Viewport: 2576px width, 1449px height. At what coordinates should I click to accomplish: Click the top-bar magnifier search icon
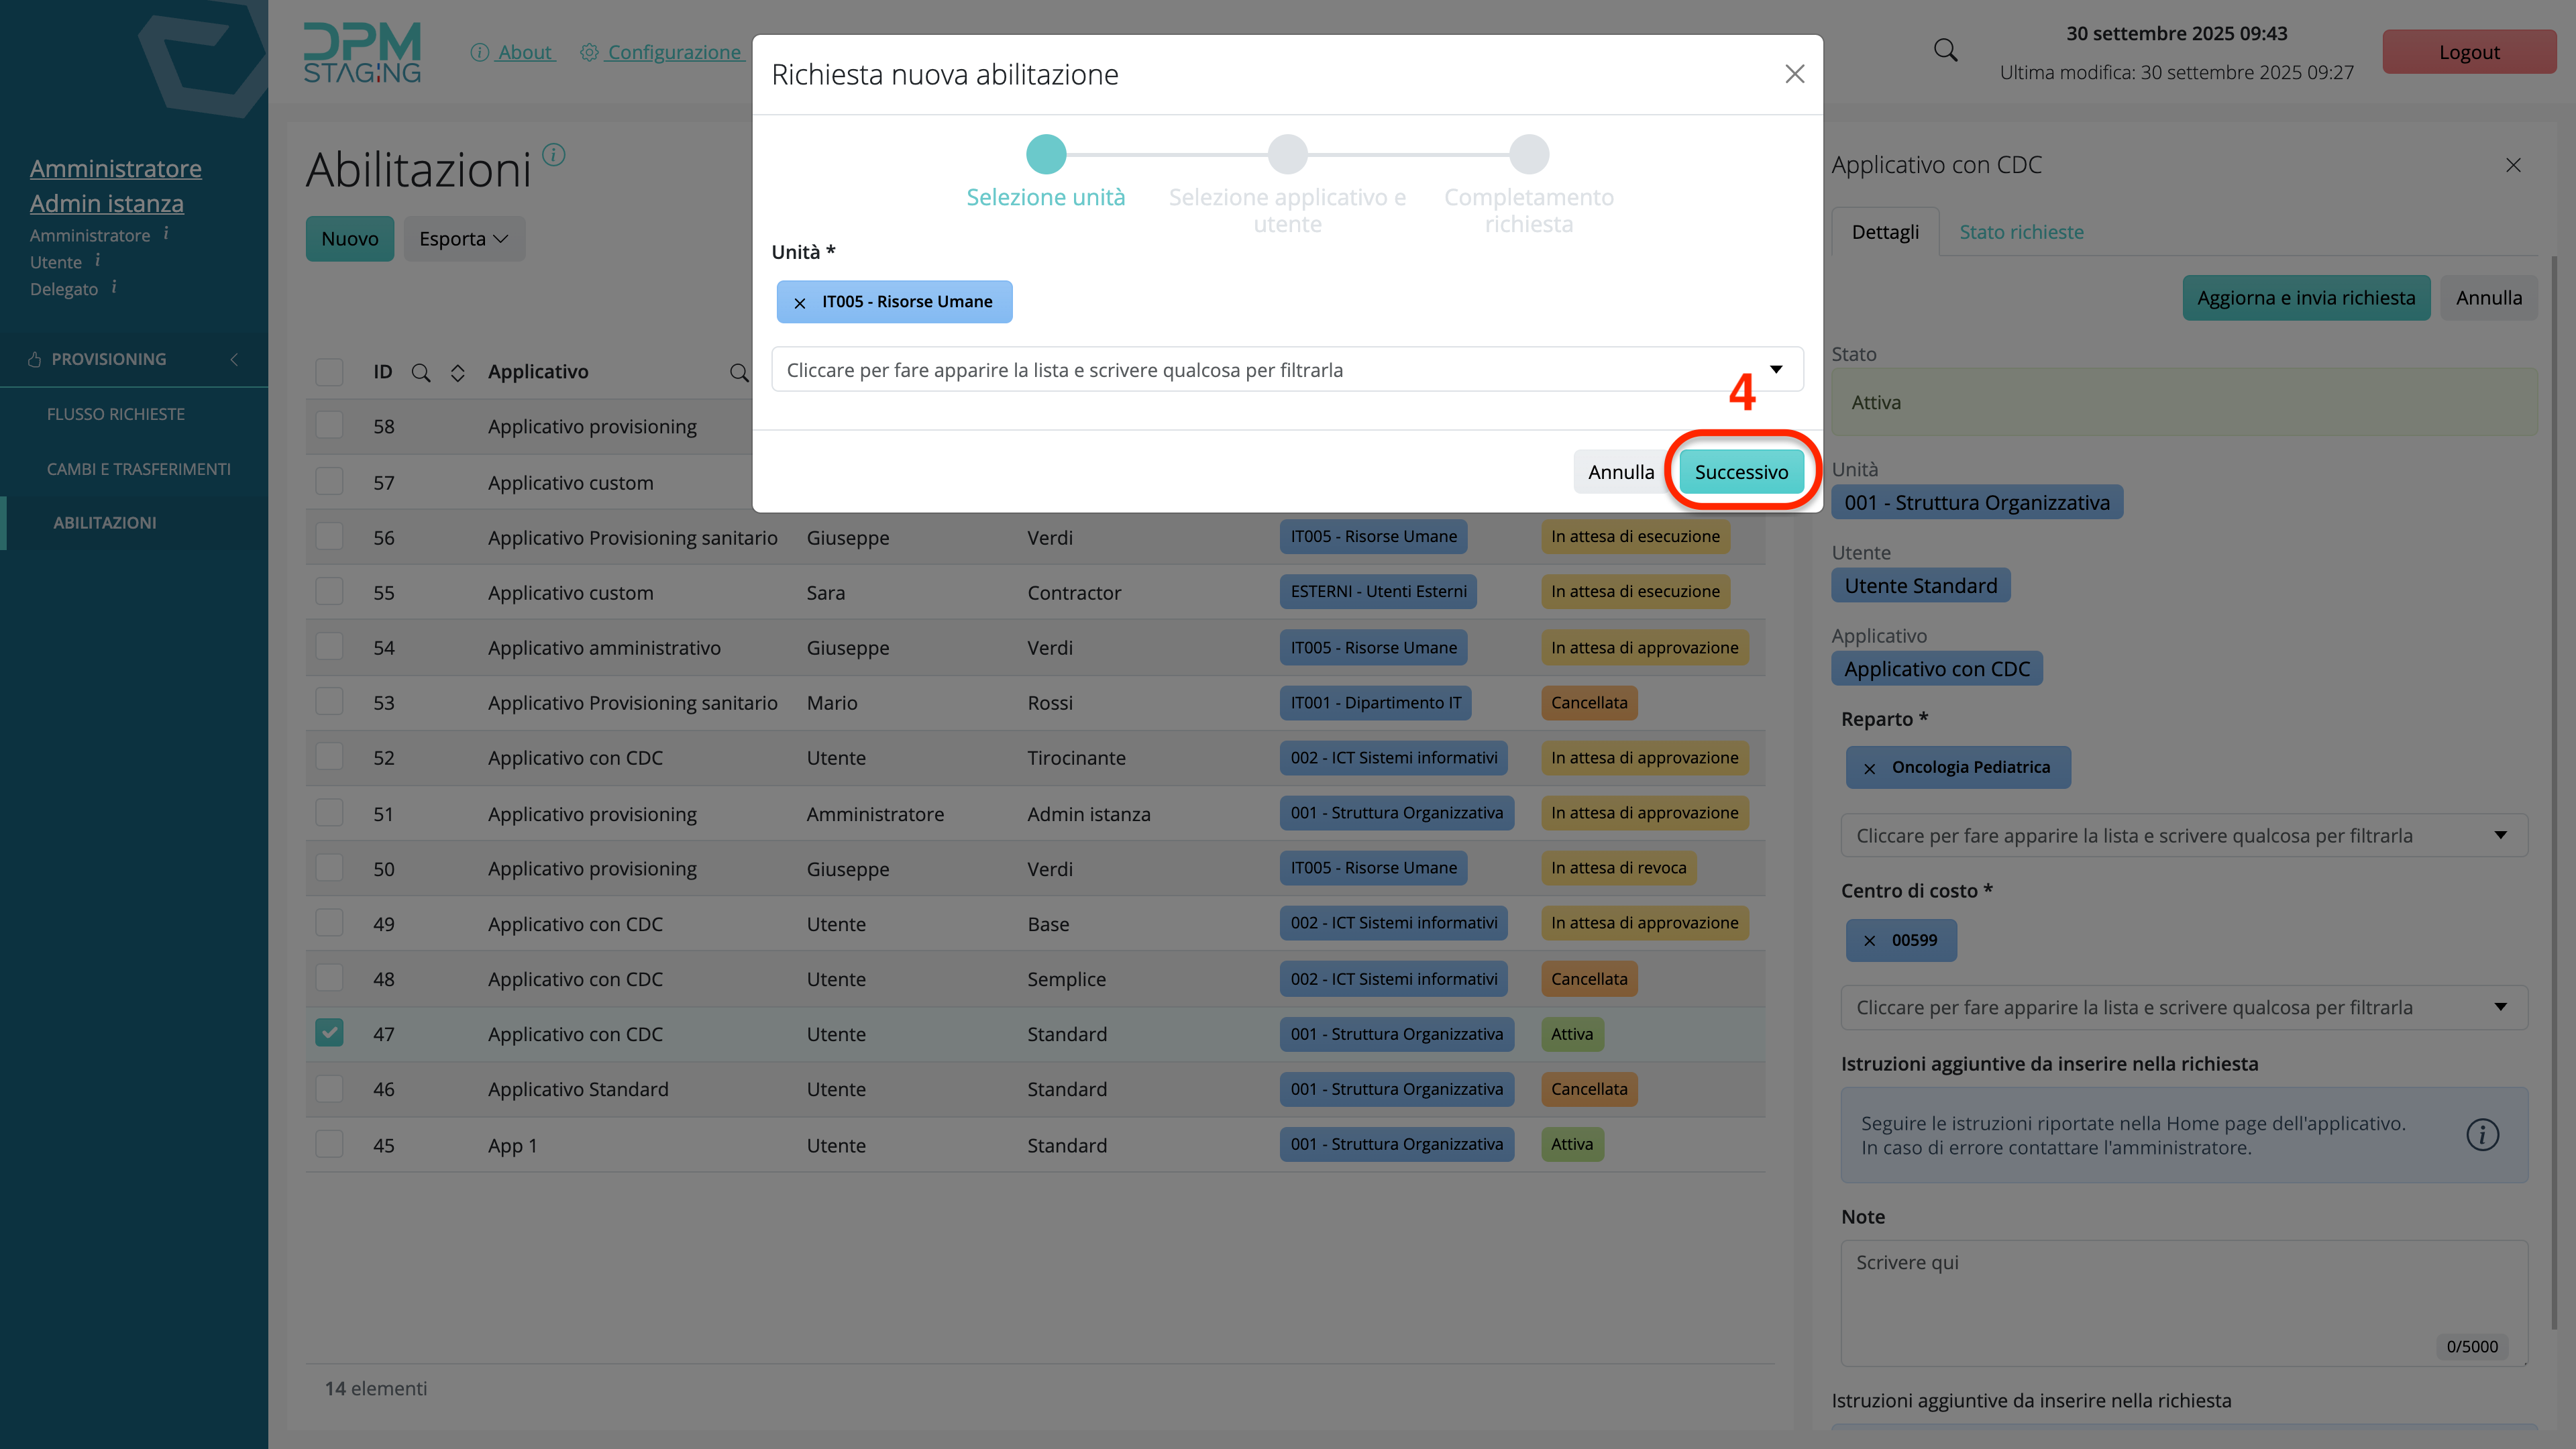coord(1945,50)
